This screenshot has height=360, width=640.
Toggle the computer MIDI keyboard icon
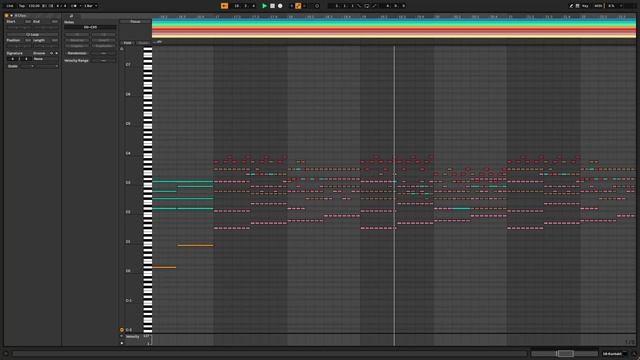[578, 6]
